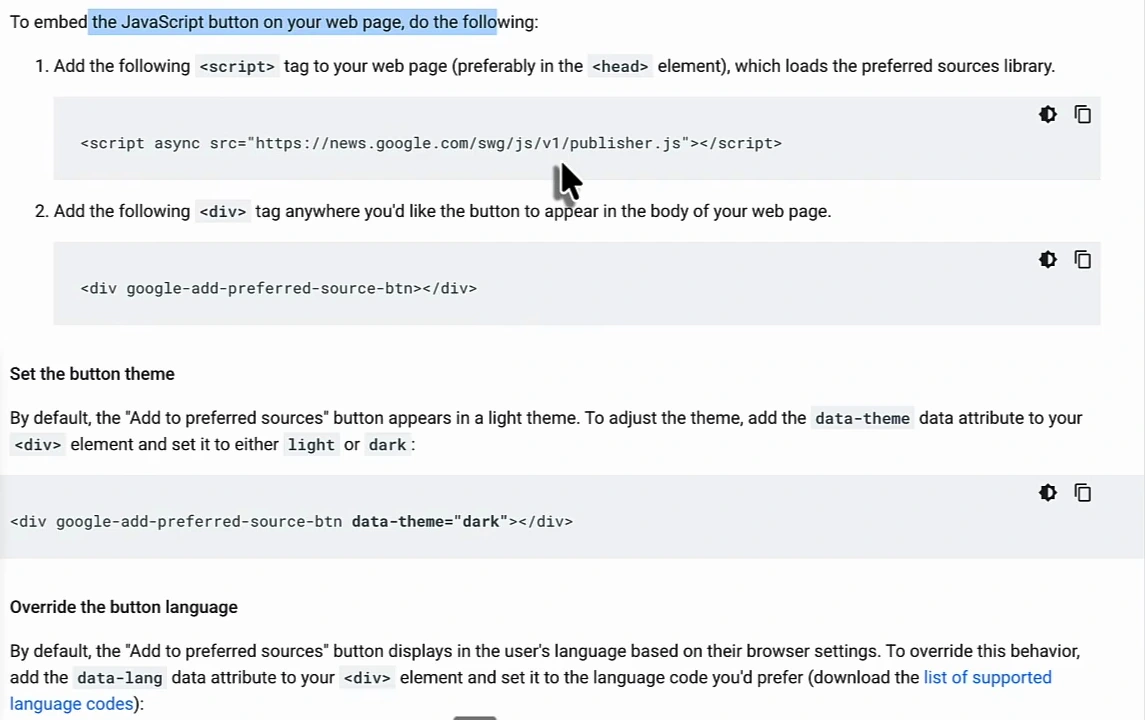Click the script async src code line

click(431, 143)
